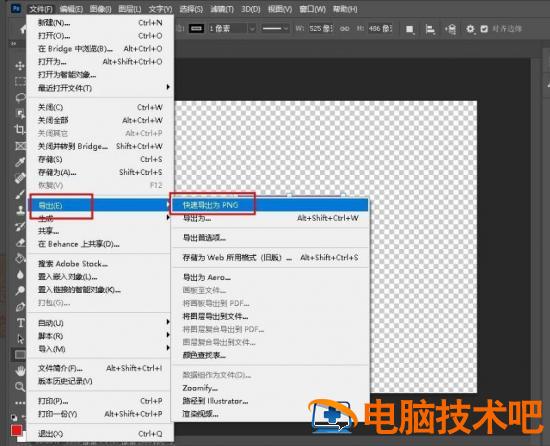Viewport: 550px width, 446px height.
Task: Open the stroke width dropdown arrow
Action: [x=251, y=29]
